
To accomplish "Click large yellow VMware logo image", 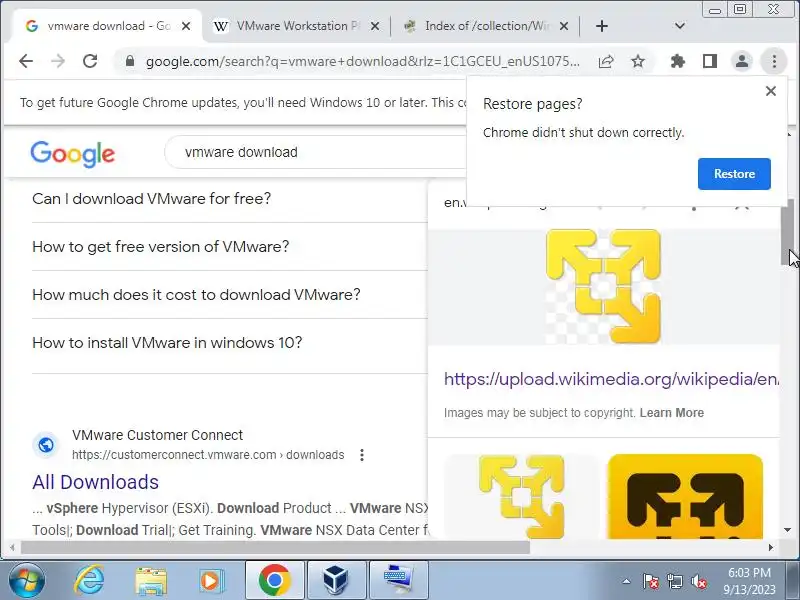I will click(603, 287).
